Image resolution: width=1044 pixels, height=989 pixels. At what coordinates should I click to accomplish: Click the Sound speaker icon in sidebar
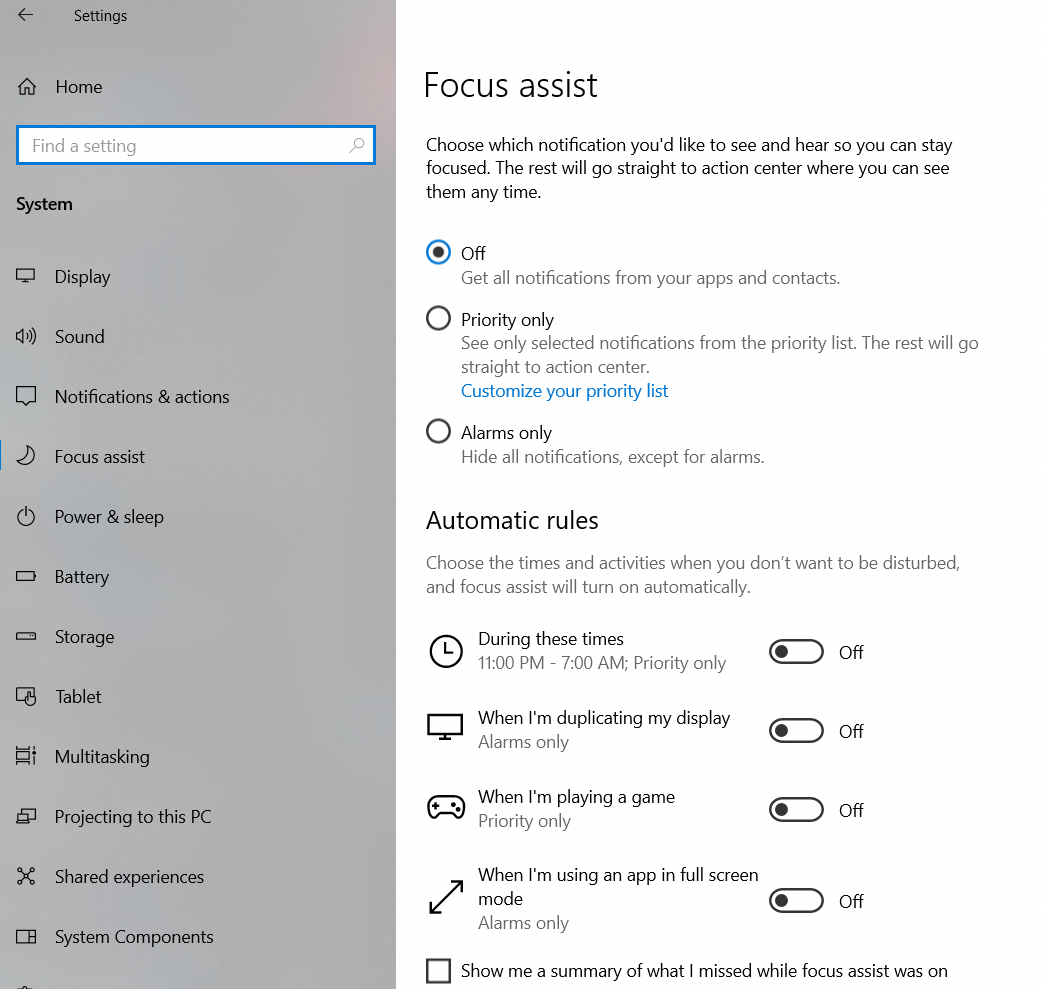(x=26, y=337)
